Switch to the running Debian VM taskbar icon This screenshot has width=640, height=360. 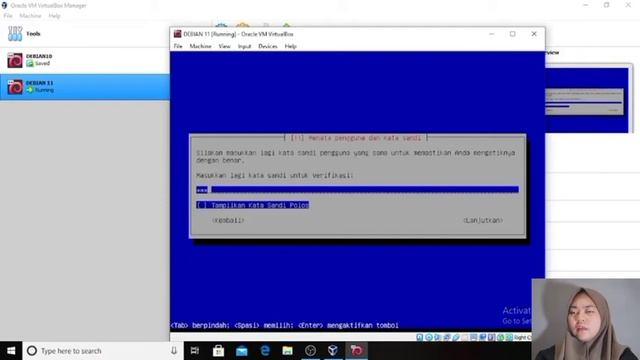pos(356,351)
